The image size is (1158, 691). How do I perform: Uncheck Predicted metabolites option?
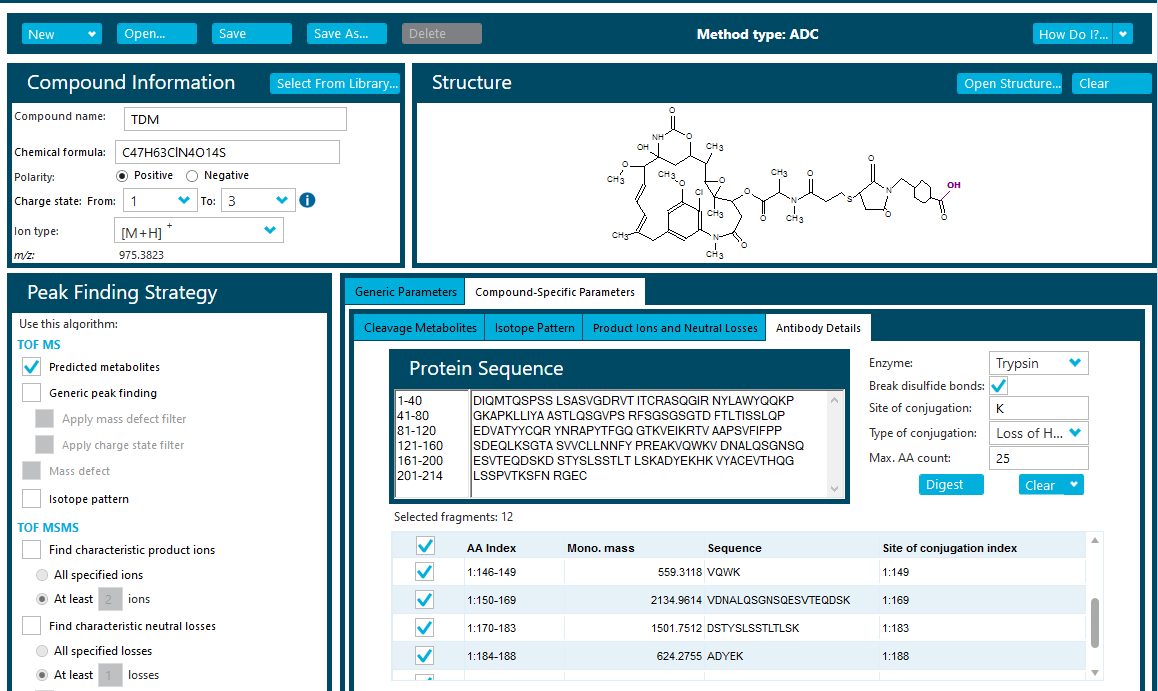32,367
